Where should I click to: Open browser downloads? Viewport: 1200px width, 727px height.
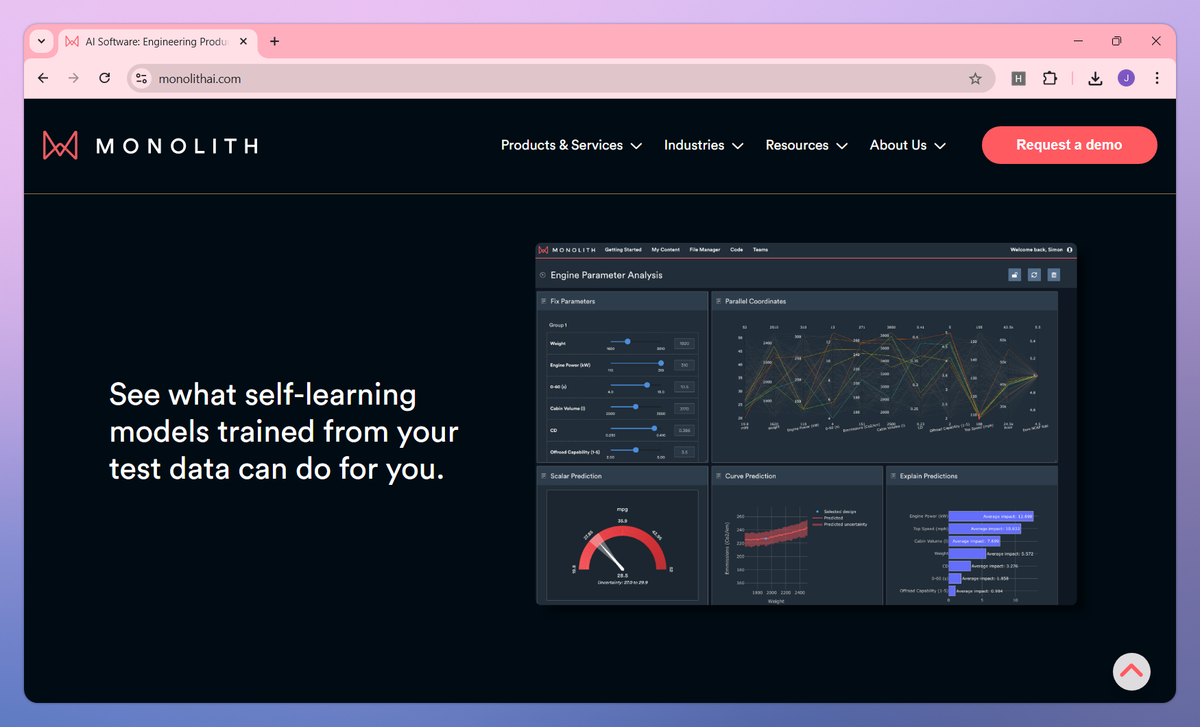[1095, 78]
